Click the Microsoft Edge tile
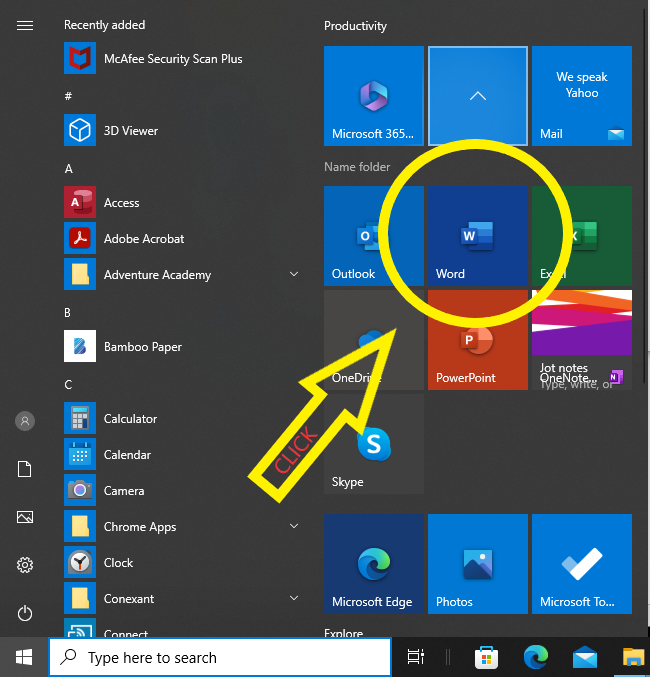Viewport: 650px width, 677px height. coord(373,564)
